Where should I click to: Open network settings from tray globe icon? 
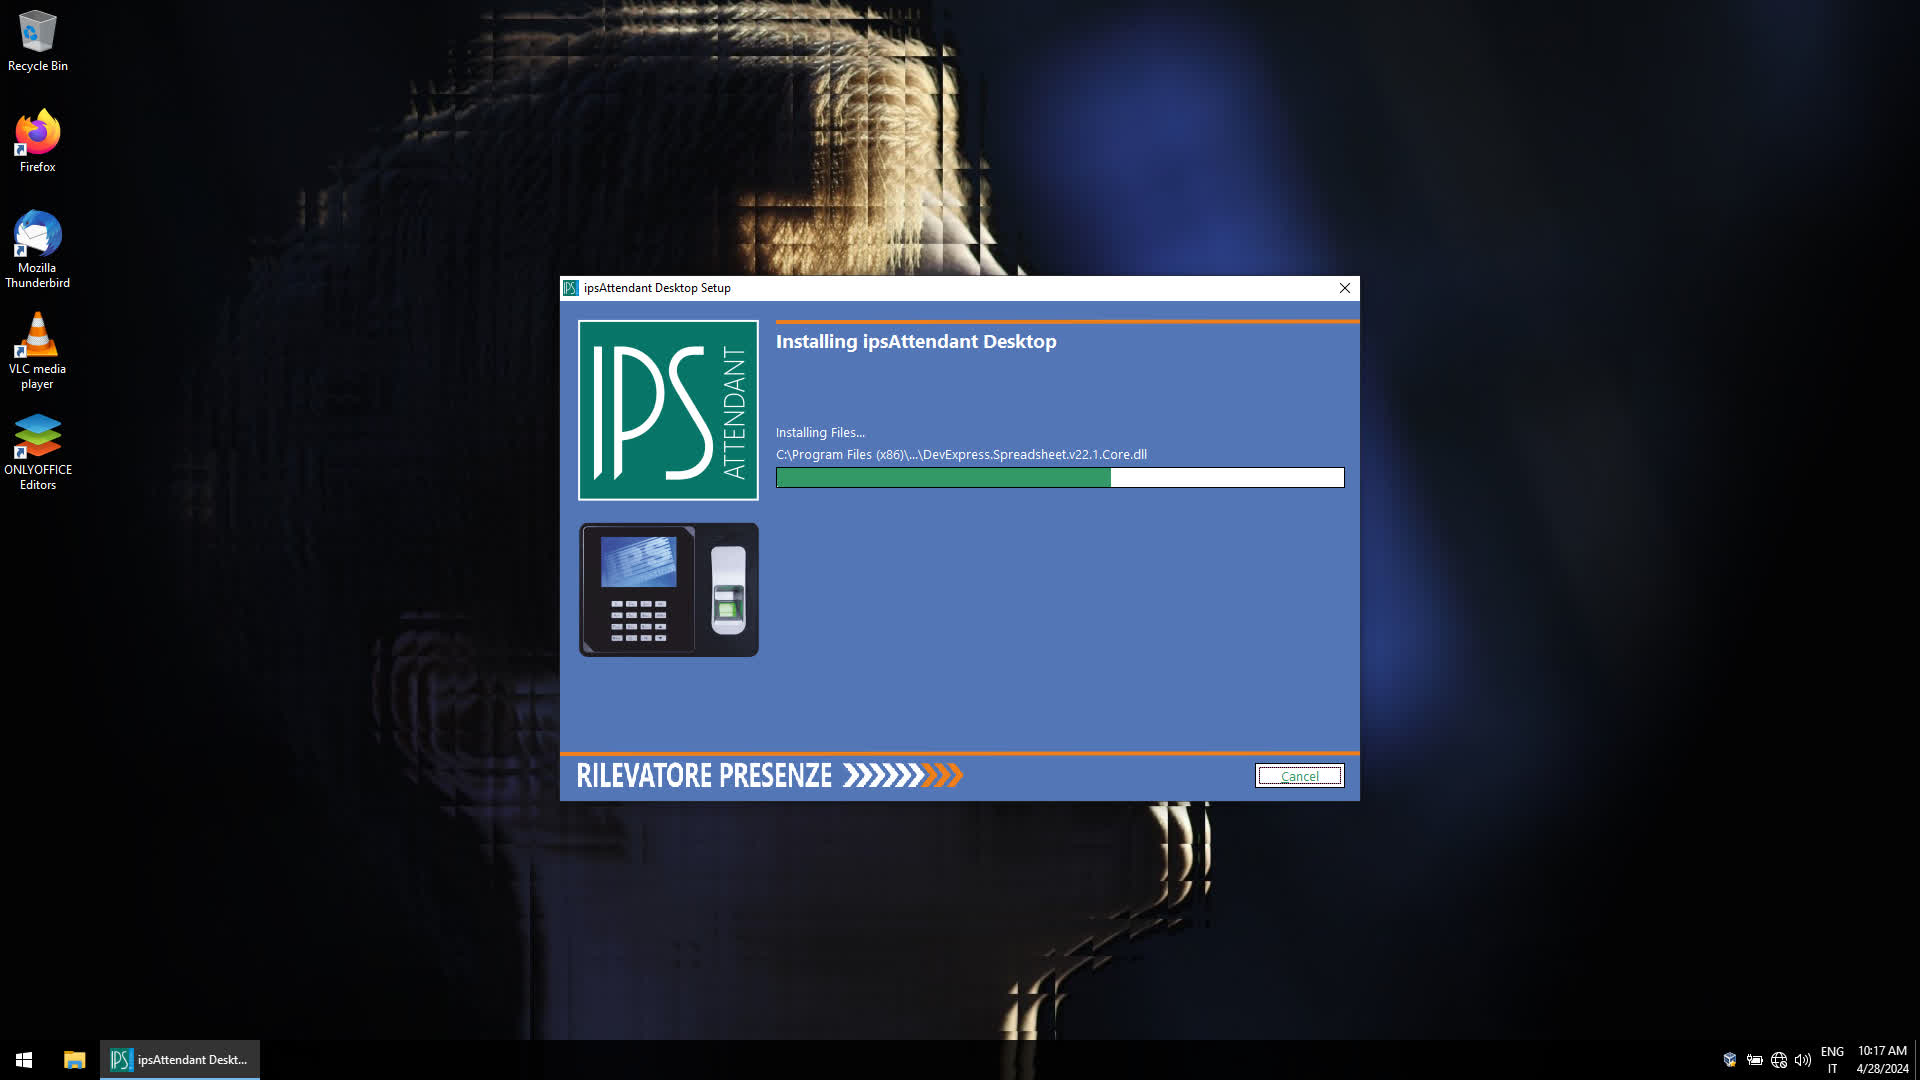pos(1778,1060)
